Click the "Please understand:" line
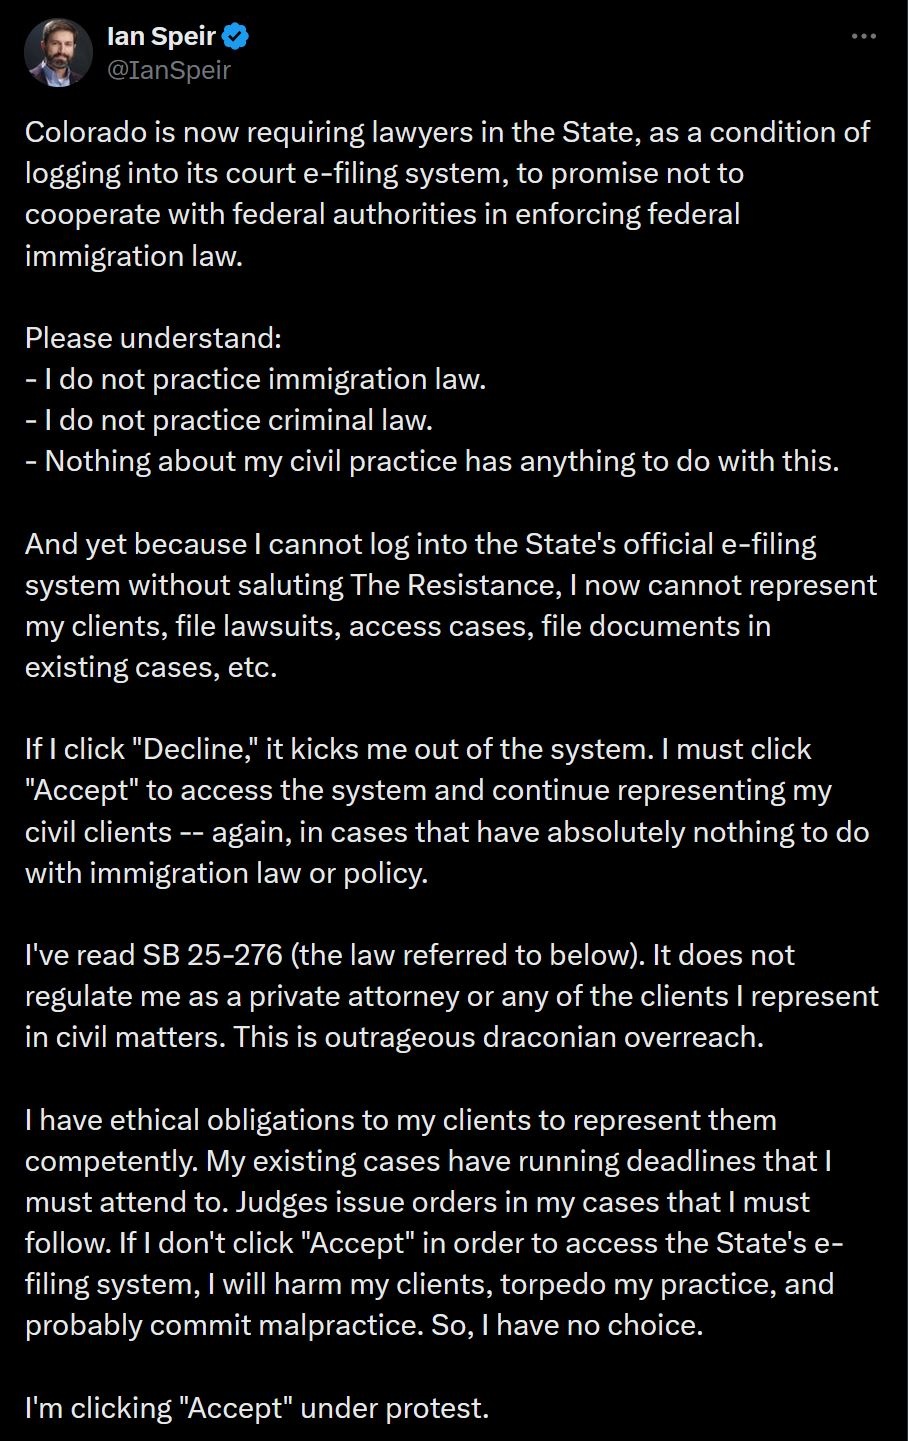This screenshot has height=1441, width=908. click(153, 338)
